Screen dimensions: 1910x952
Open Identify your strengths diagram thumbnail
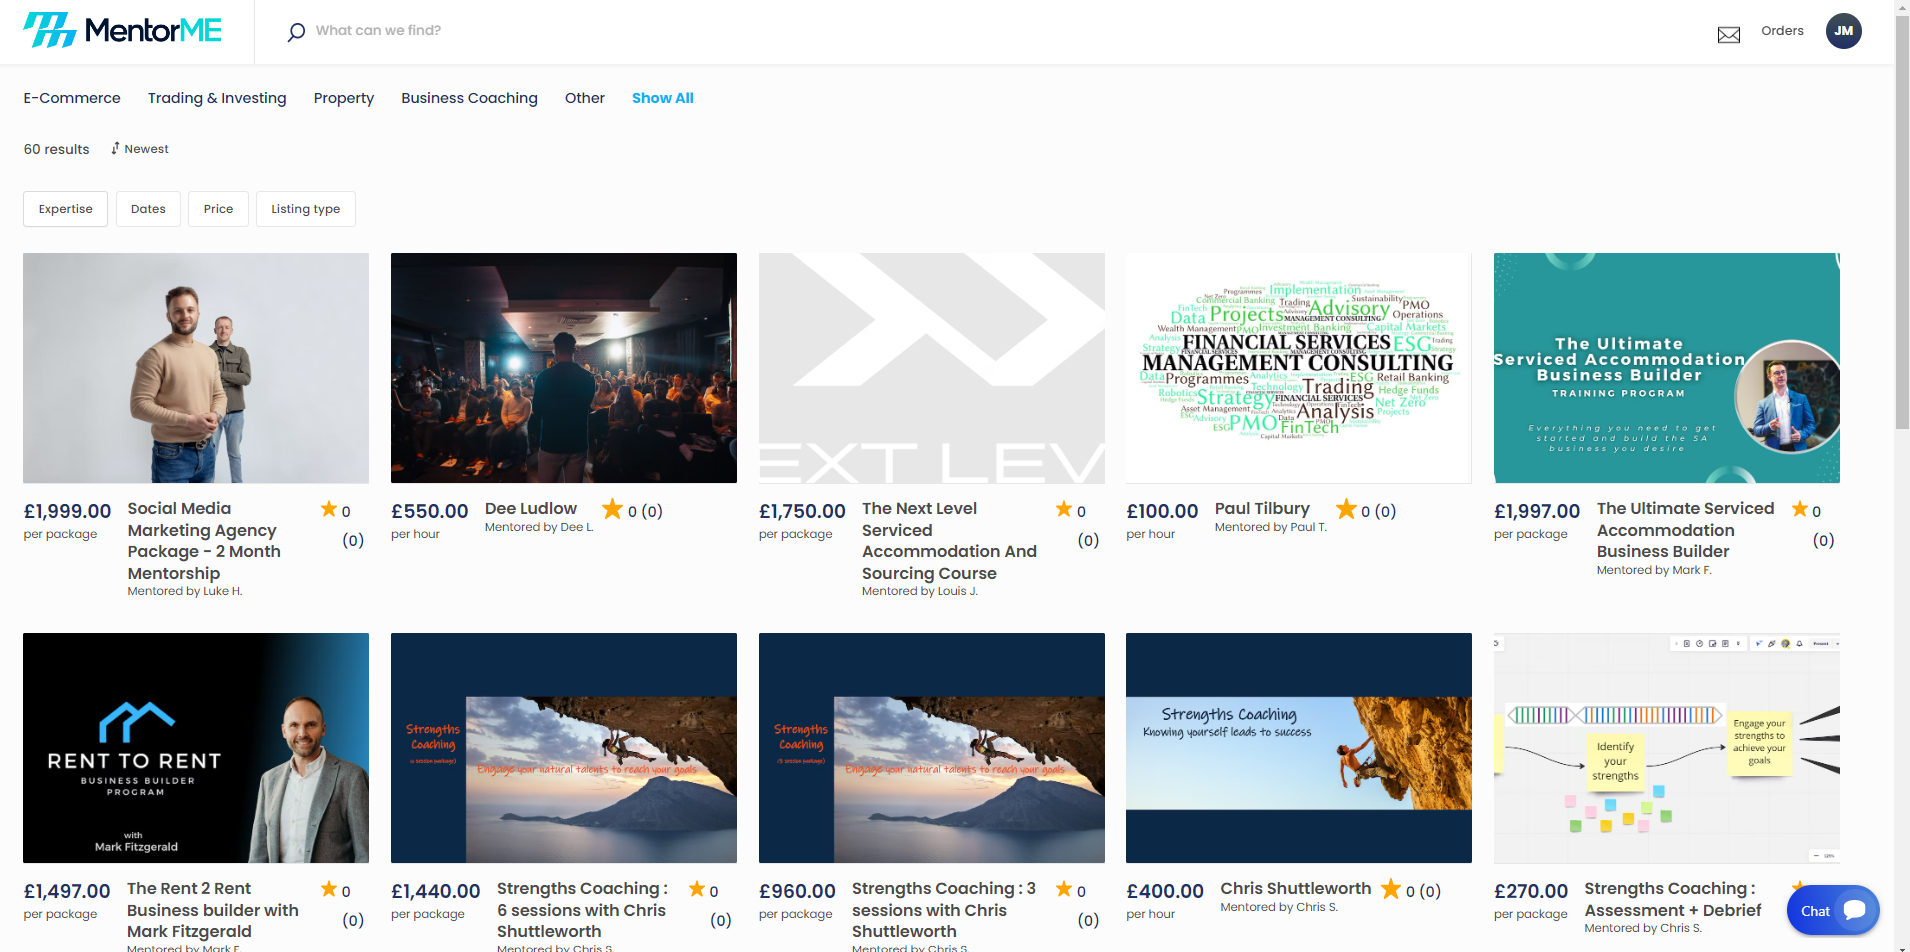click(x=1667, y=748)
